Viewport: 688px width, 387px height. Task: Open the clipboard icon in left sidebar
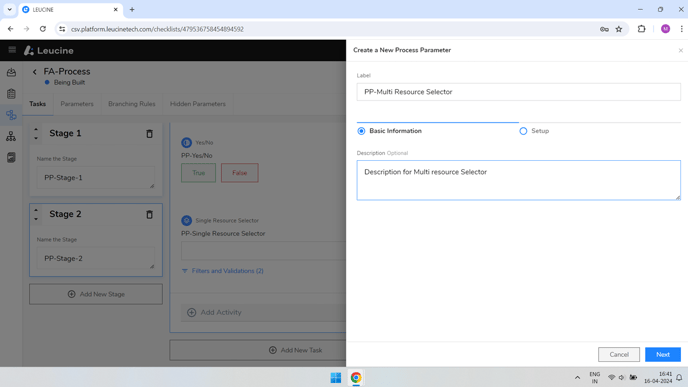tap(11, 93)
